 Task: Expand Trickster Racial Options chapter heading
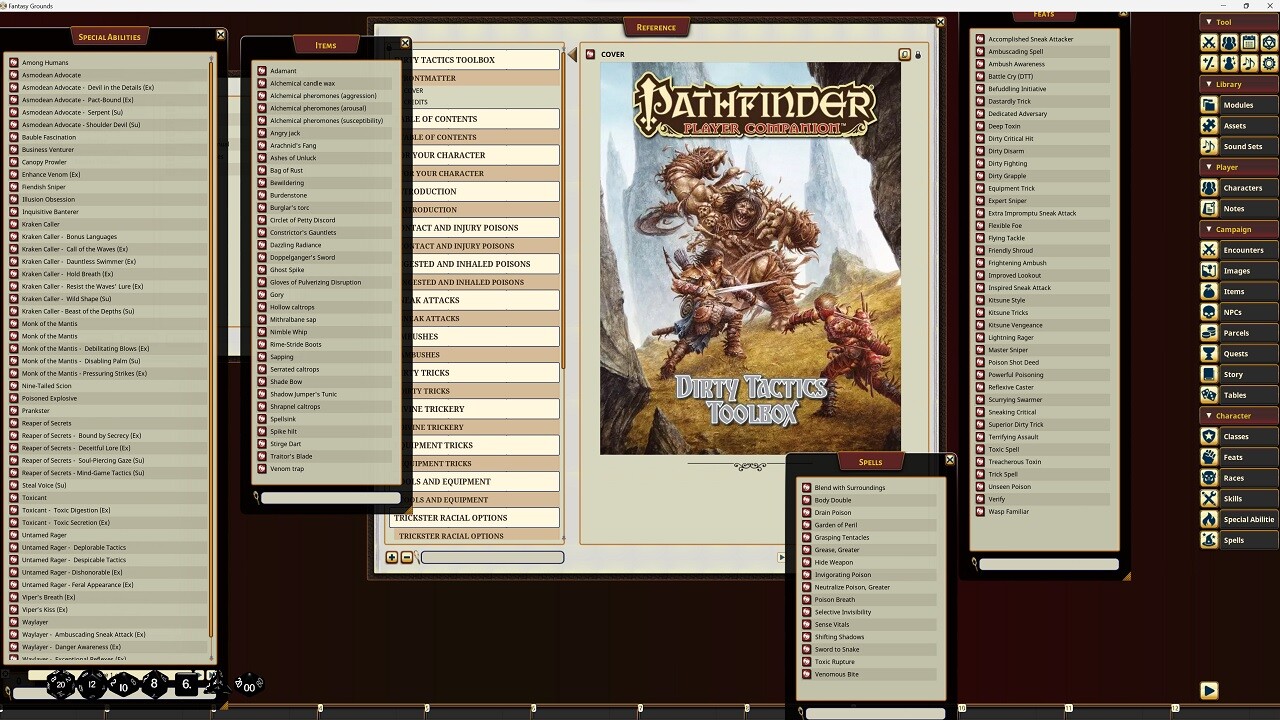474,518
